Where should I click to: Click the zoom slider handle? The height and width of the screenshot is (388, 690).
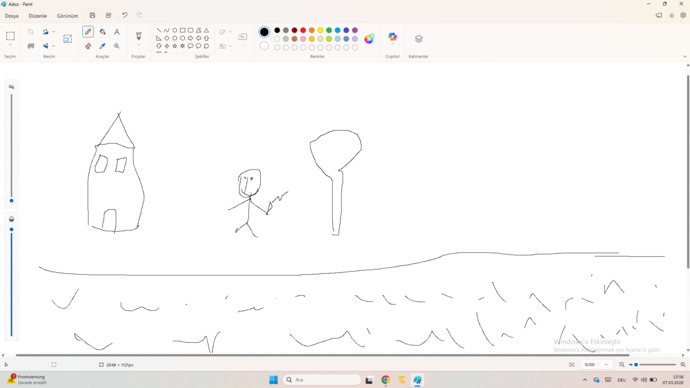click(x=636, y=365)
